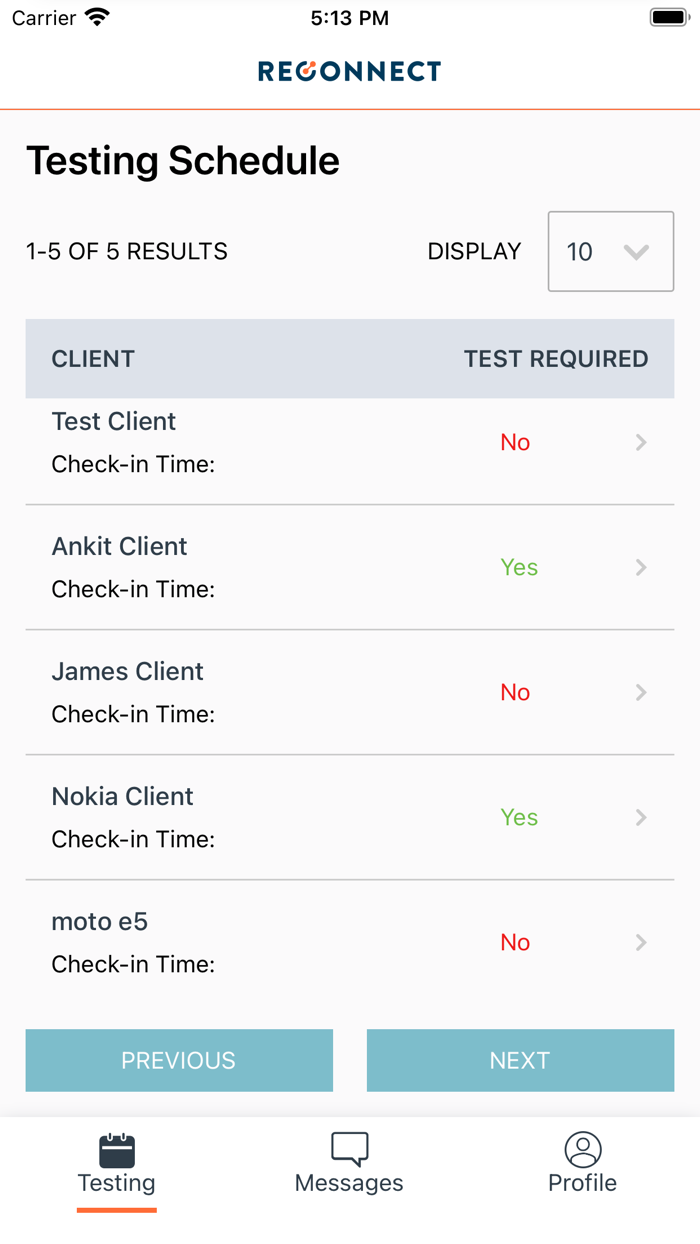
Task: Click the ReConnect logo
Action: tap(349, 71)
